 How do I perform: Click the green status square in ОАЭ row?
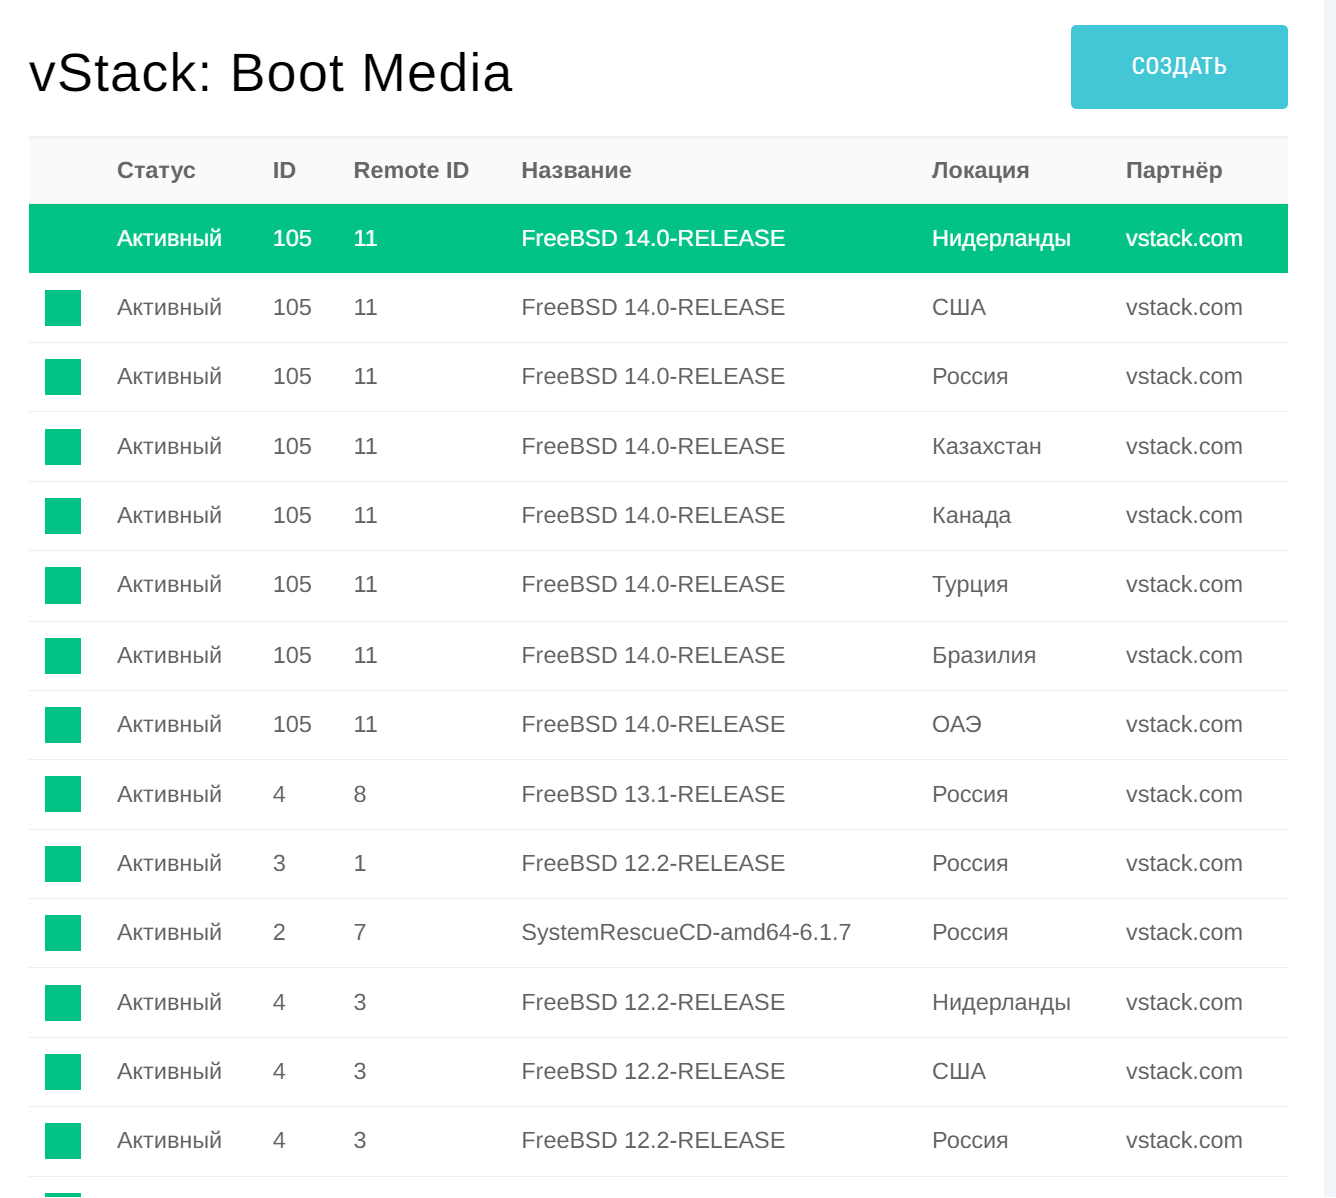[x=63, y=725]
